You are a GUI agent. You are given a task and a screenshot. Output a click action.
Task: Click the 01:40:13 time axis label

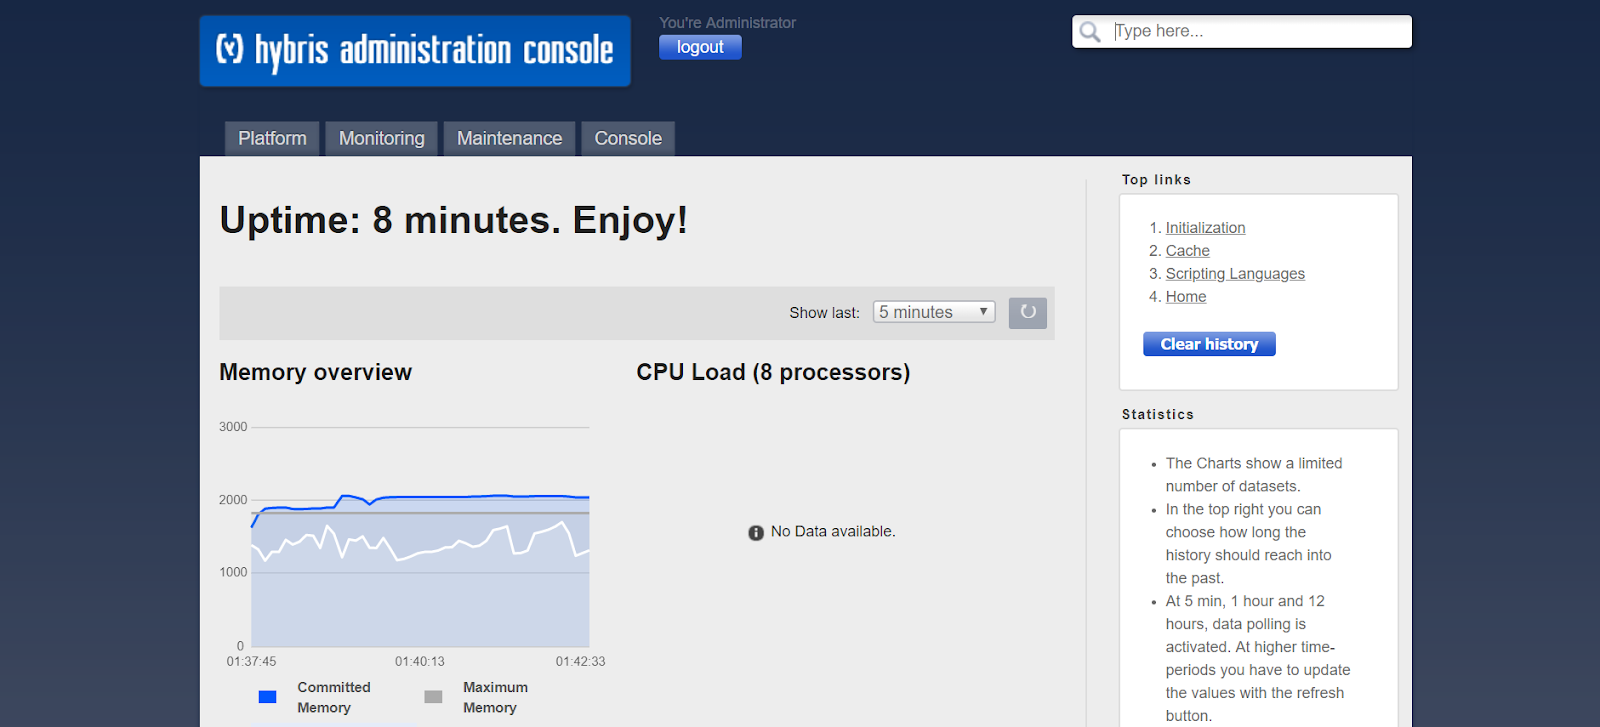point(420,661)
